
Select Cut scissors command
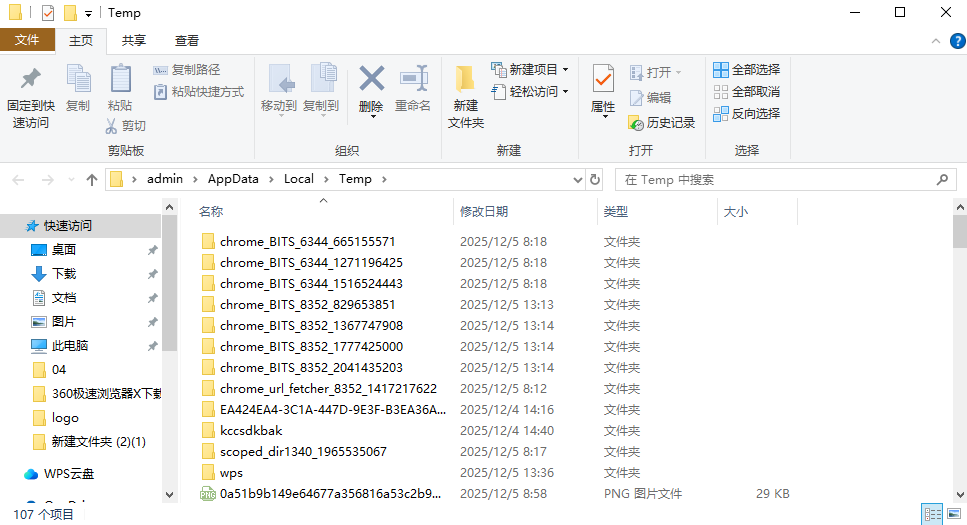tap(126, 126)
